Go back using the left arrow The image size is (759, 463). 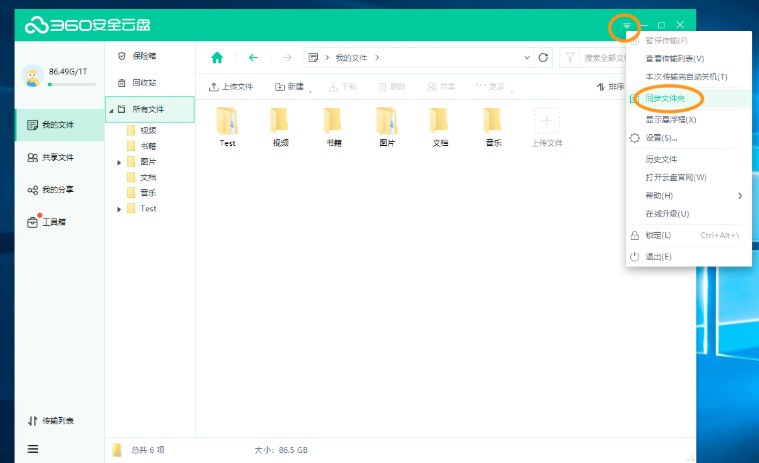[x=253, y=58]
